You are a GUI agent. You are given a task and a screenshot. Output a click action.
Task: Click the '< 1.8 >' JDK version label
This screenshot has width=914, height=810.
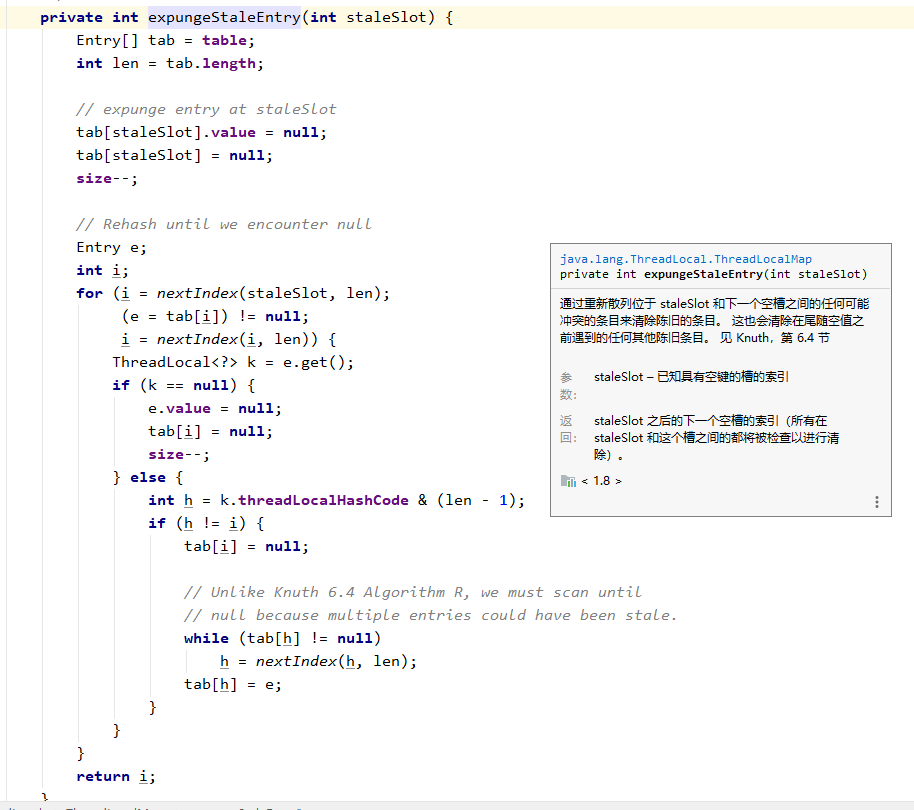pos(602,481)
